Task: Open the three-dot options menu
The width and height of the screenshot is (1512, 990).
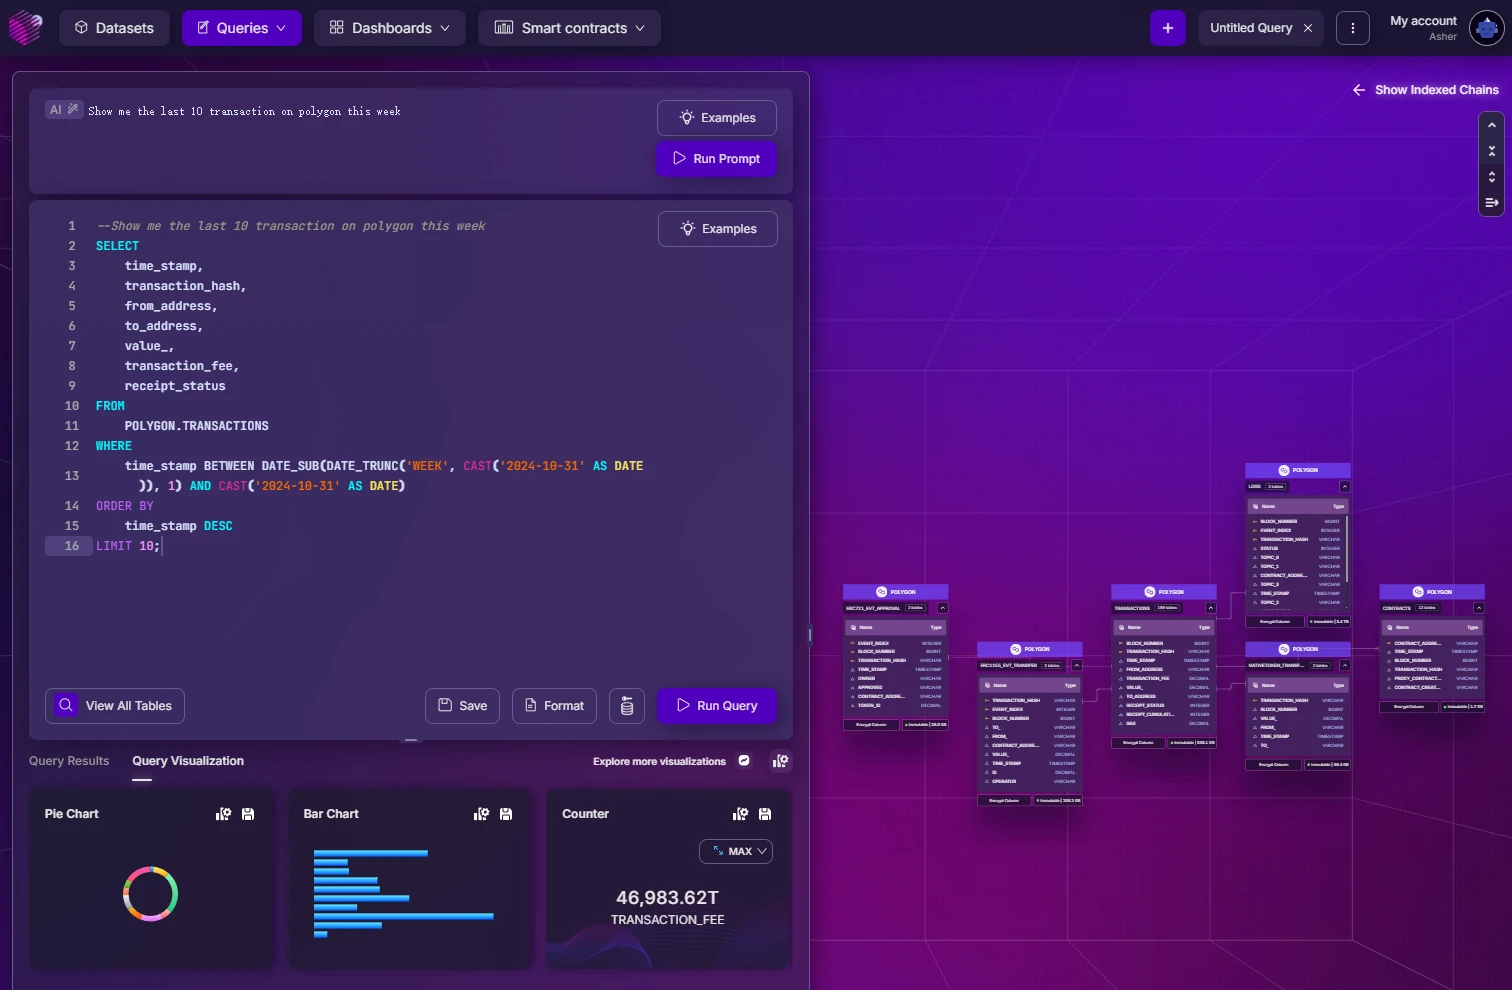Action: tap(1353, 28)
